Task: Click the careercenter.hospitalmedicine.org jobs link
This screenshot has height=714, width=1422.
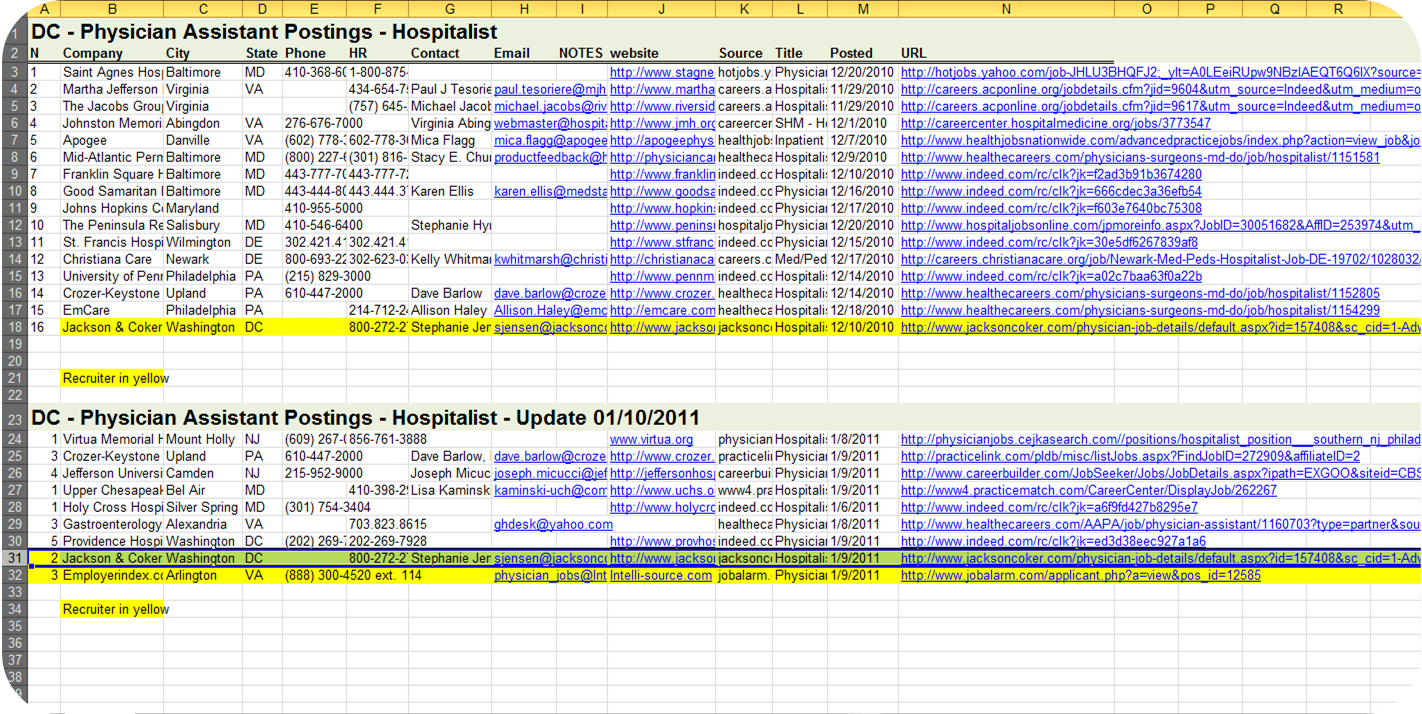Action: (x=1055, y=123)
